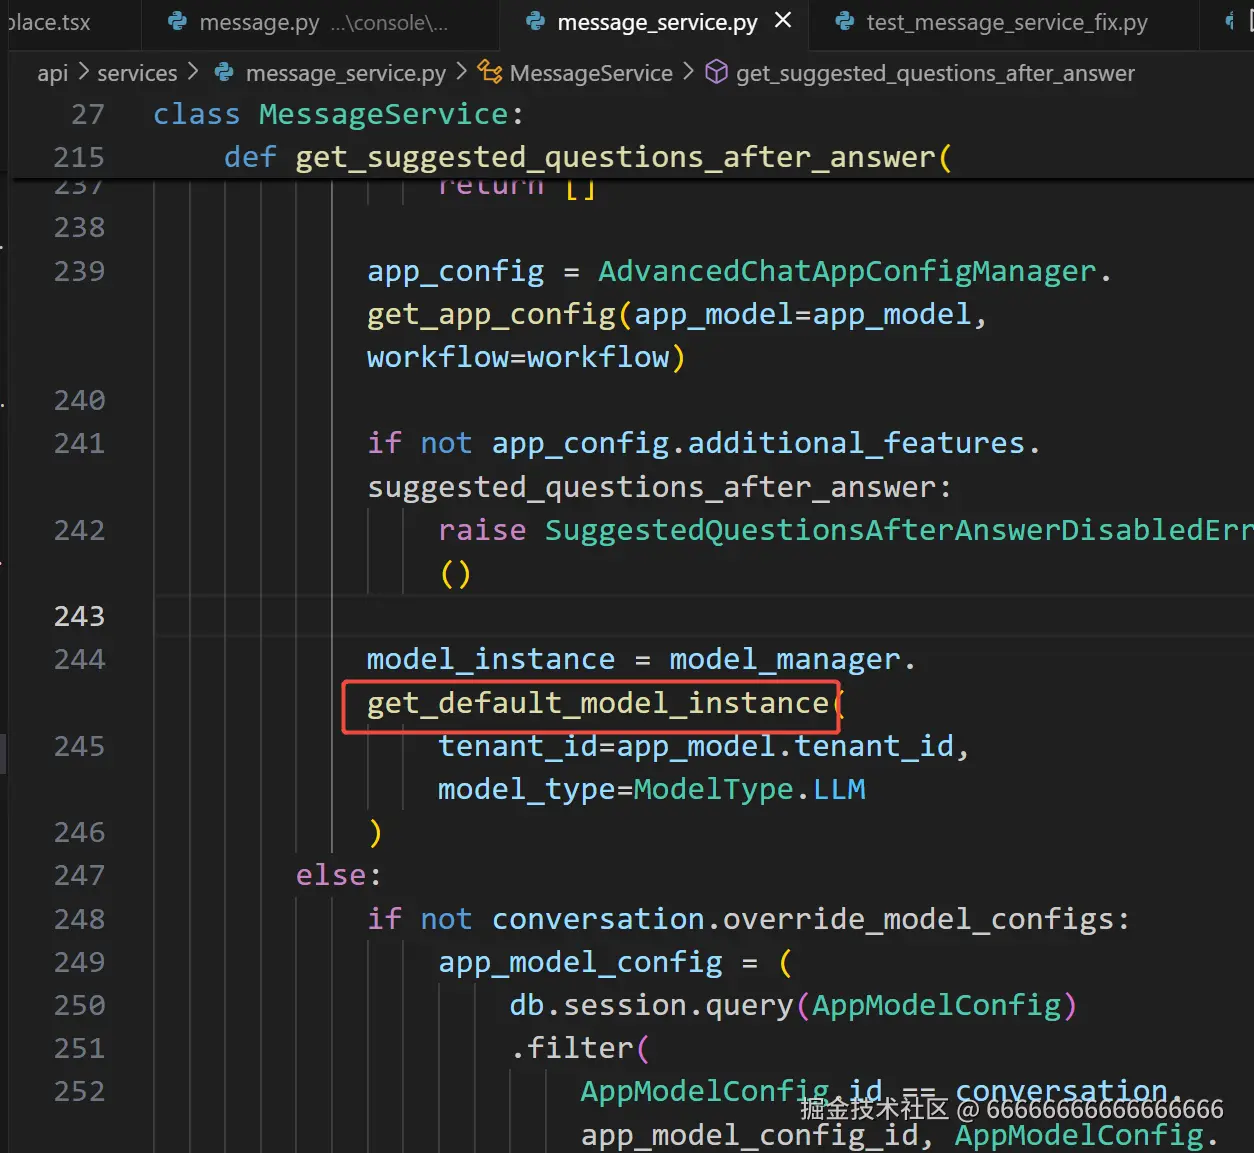Click 'app_model_config' assignment on line 249
The width and height of the screenshot is (1254, 1153).
pos(580,962)
